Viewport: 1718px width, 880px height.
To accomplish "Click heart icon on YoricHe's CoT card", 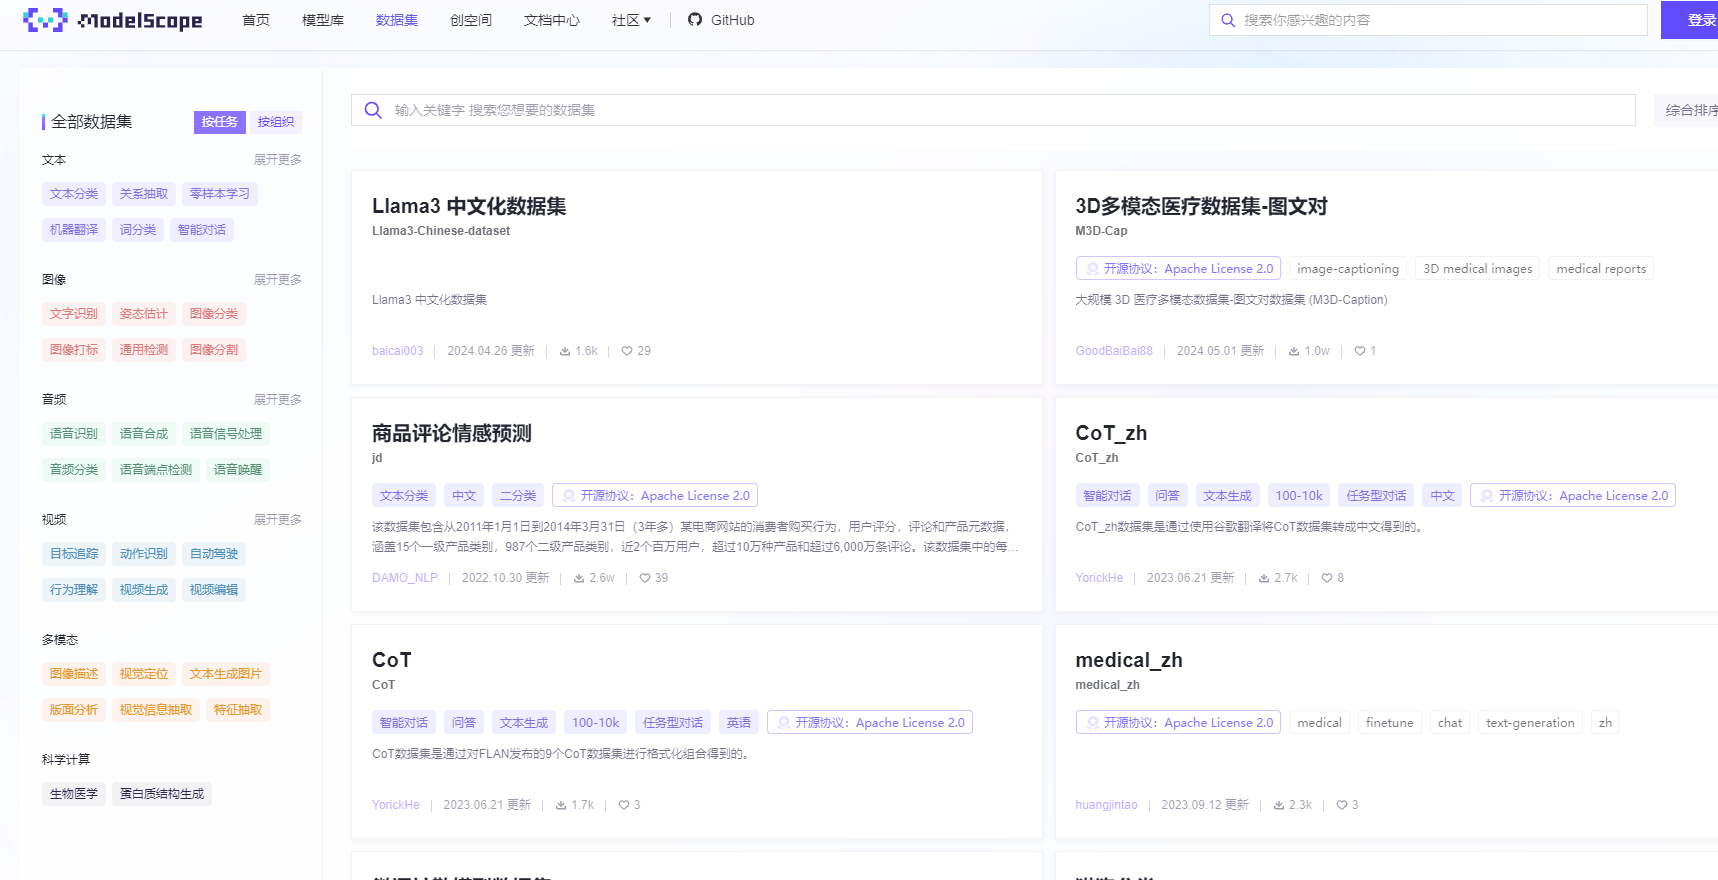I will [x=624, y=805].
